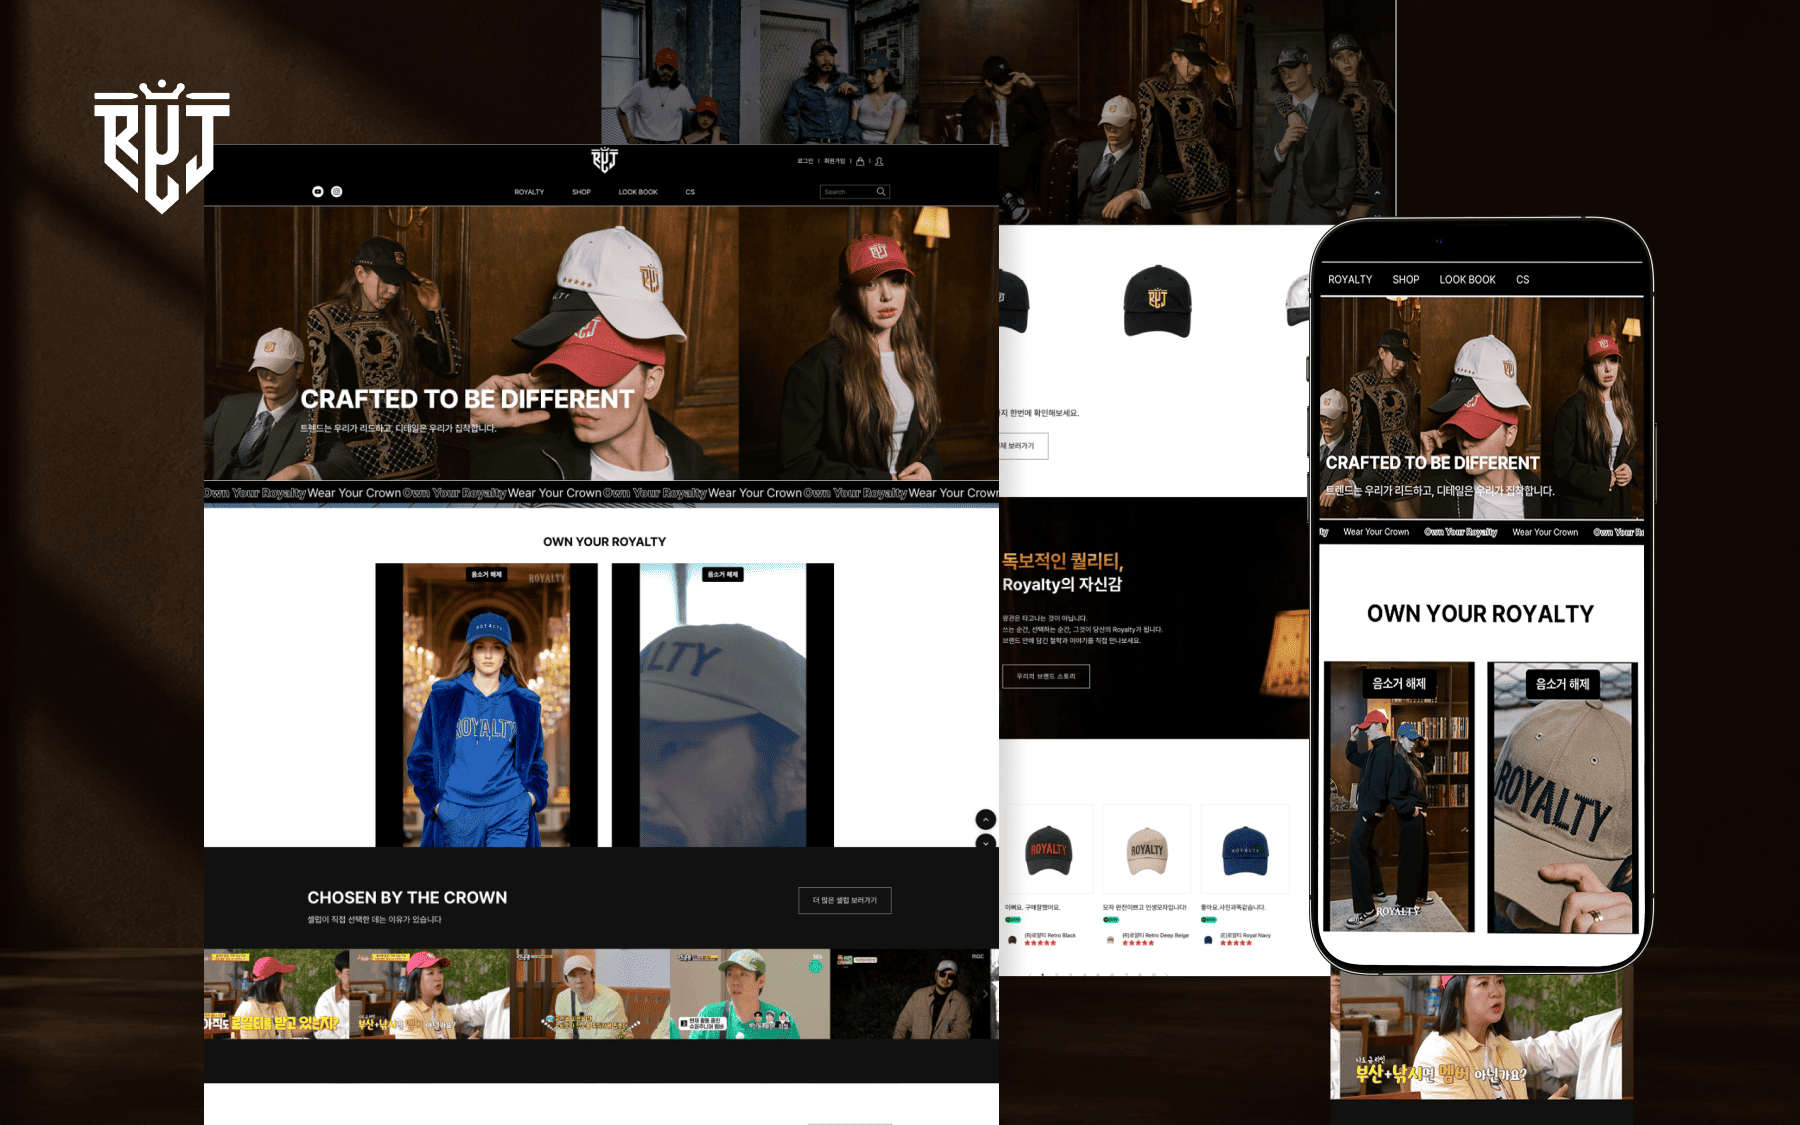This screenshot has width=1800, height=1125.
Task: Click the CRAFTED TO BE DIFFERENT hero banner heading
Action: tap(467, 400)
